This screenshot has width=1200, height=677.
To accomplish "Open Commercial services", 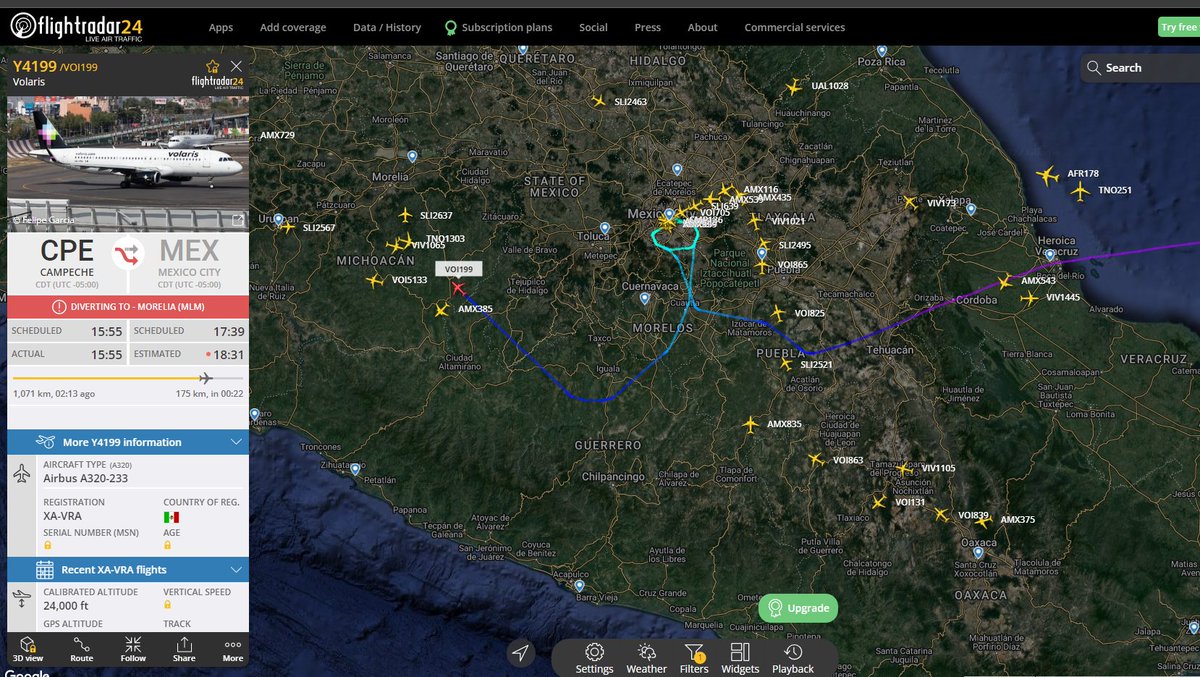I will 795,27.
